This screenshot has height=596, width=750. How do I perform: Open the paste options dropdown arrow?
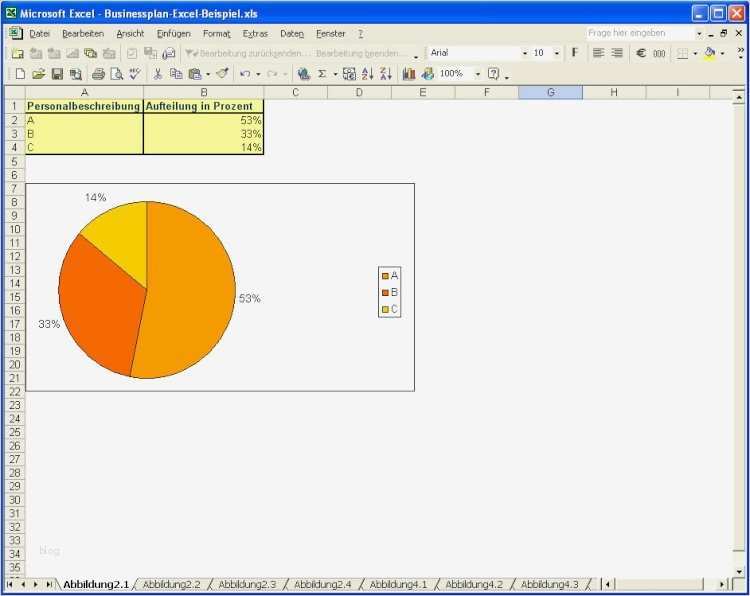point(208,74)
